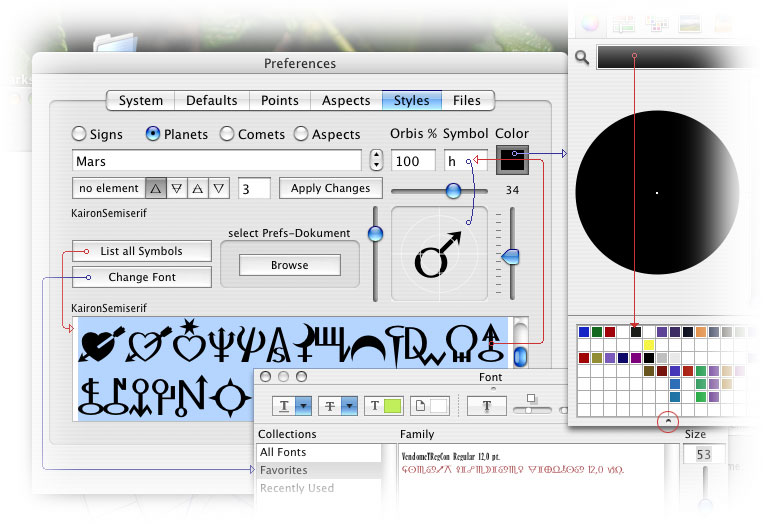This screenshot has height=524, width=763.
Task: Click the large N-with-arrow symbol glyph
Action: 191,396
